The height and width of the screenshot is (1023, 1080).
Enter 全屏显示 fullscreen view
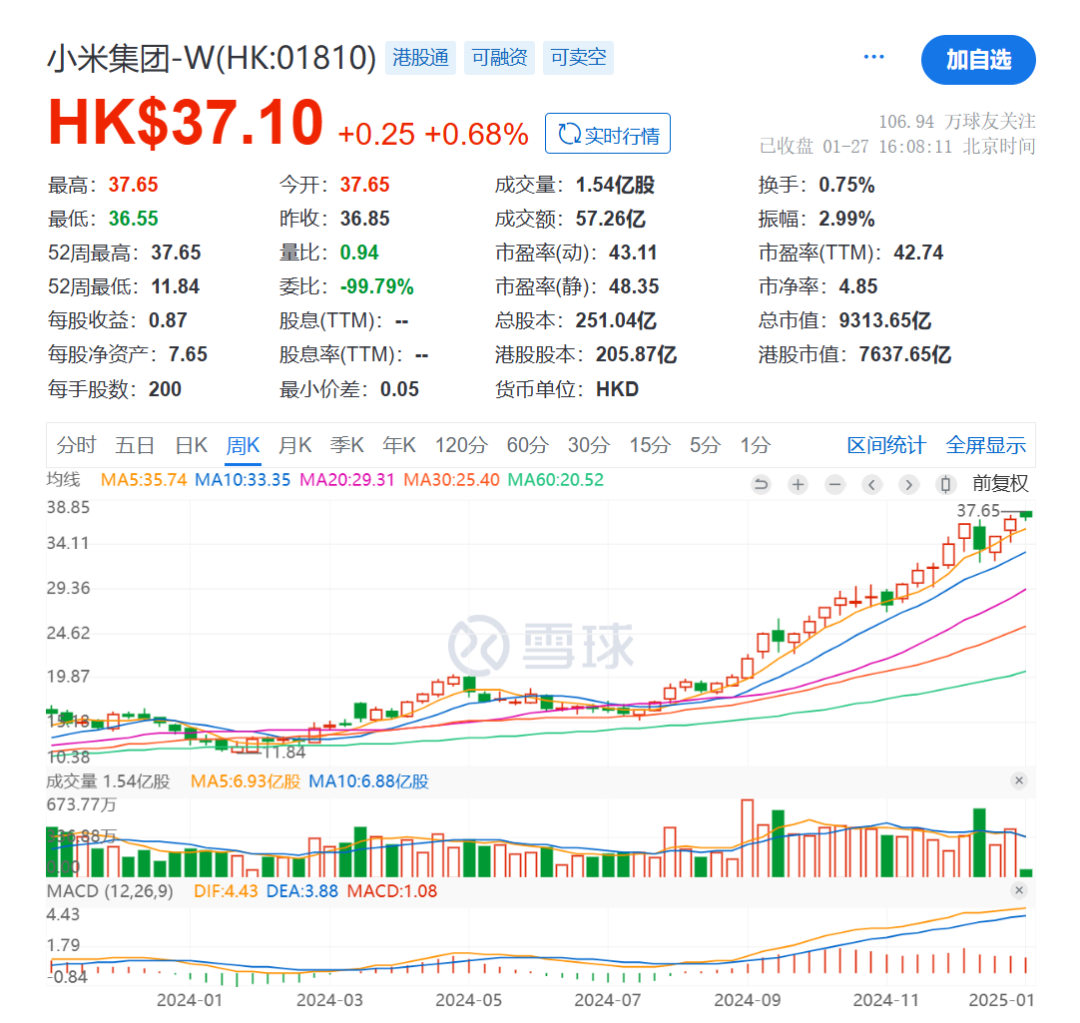point(986,445)
